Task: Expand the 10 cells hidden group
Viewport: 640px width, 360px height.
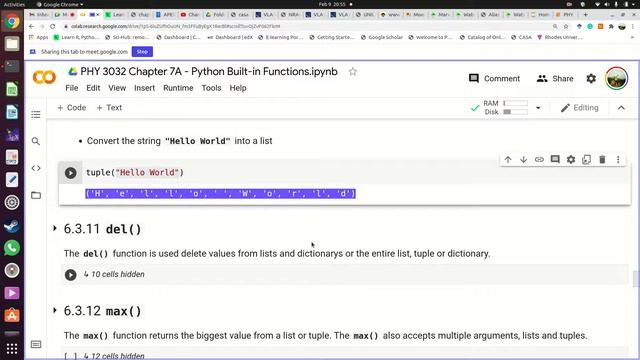Action: point(114,274)
